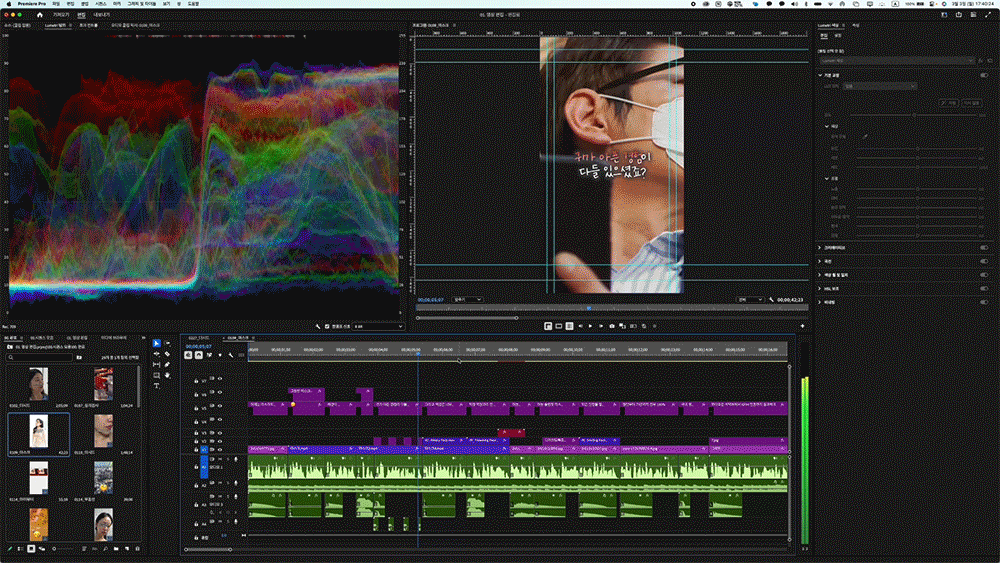The width and height of the screenshot is (1000, 563).
Task: Select the Razor tool
Action: [x=168, y=353]
